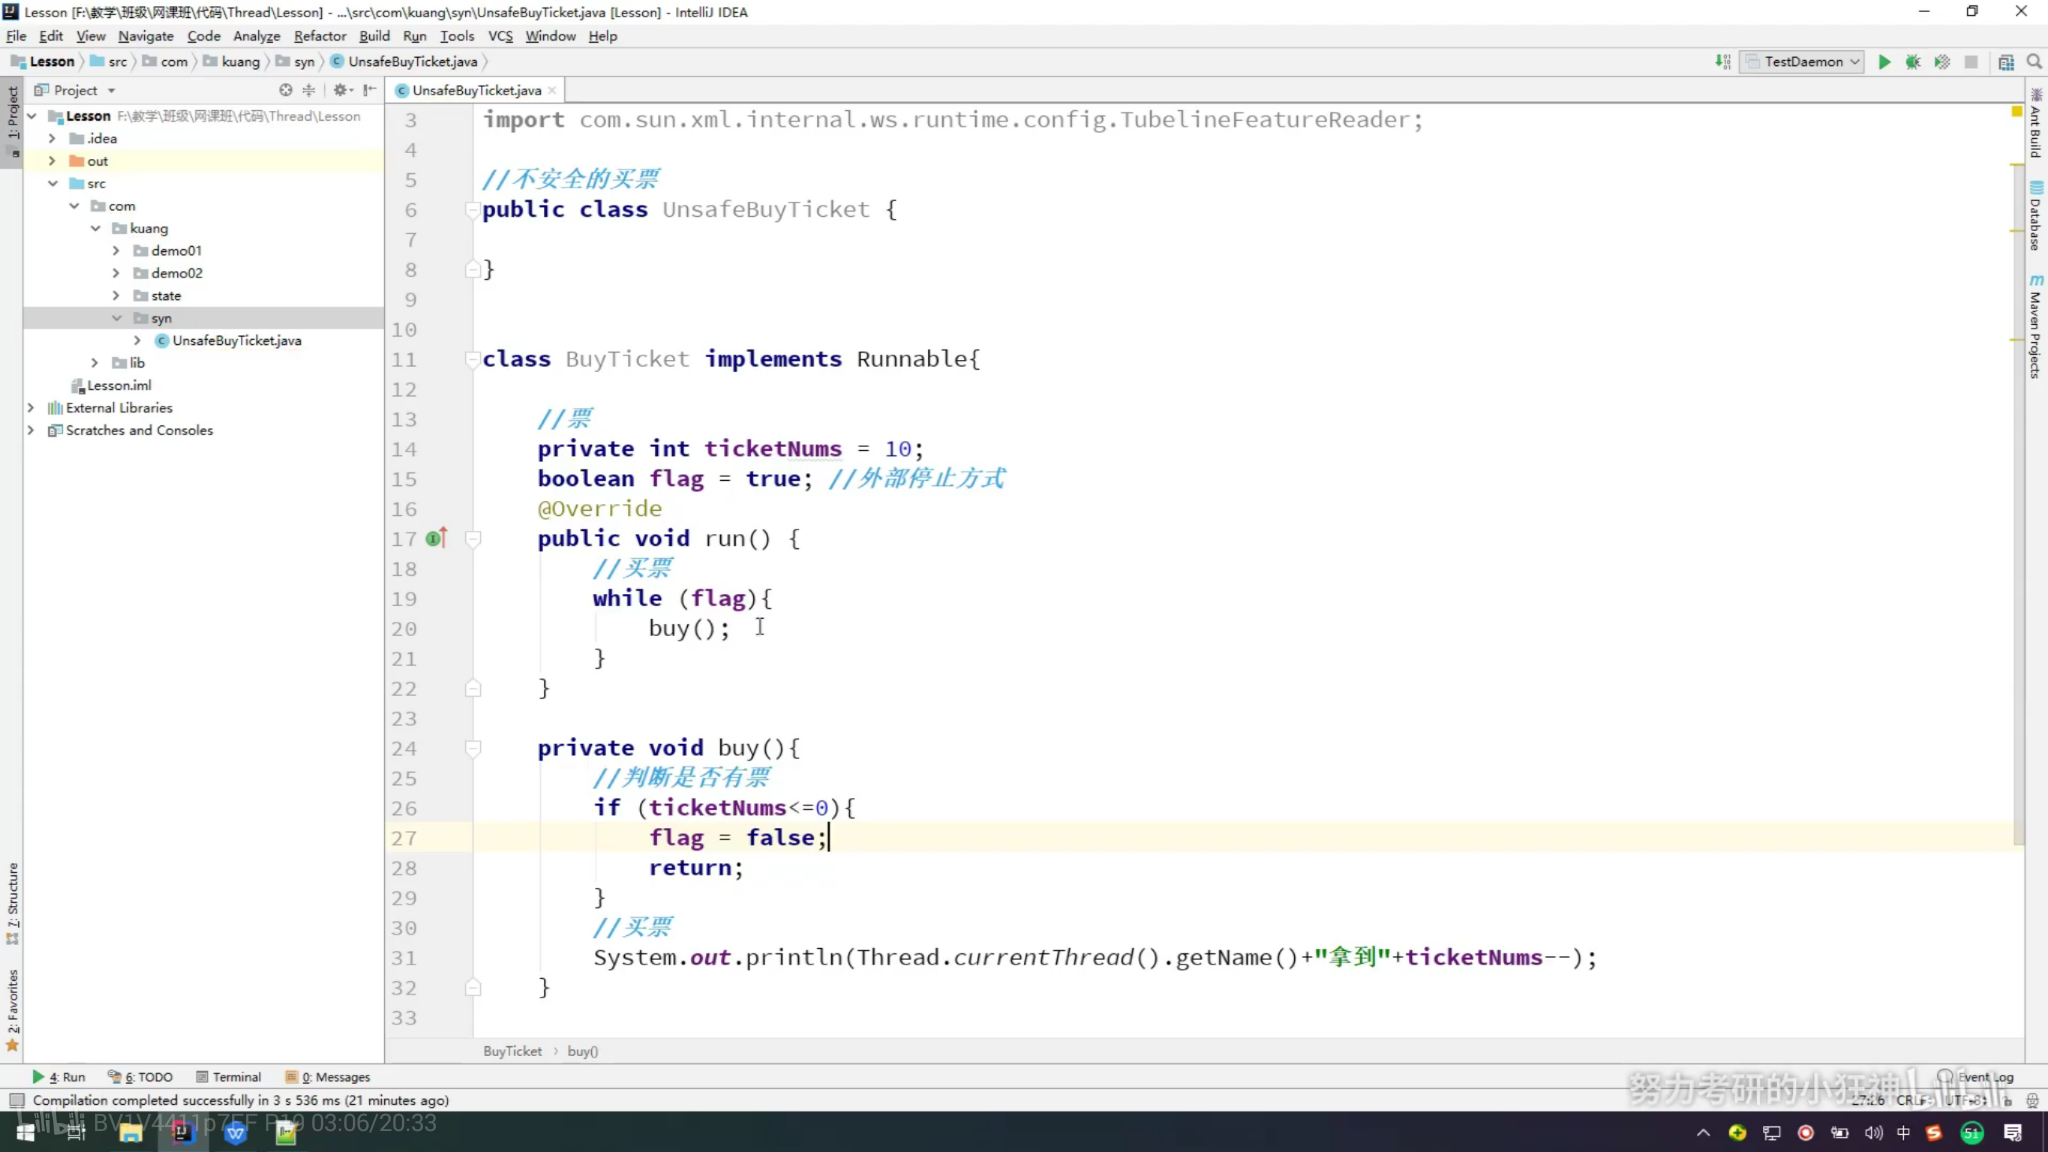The image size is (2048, 1152).
Task: Fold the BuyTicket class on line 11
Action: tap(474, 359)
